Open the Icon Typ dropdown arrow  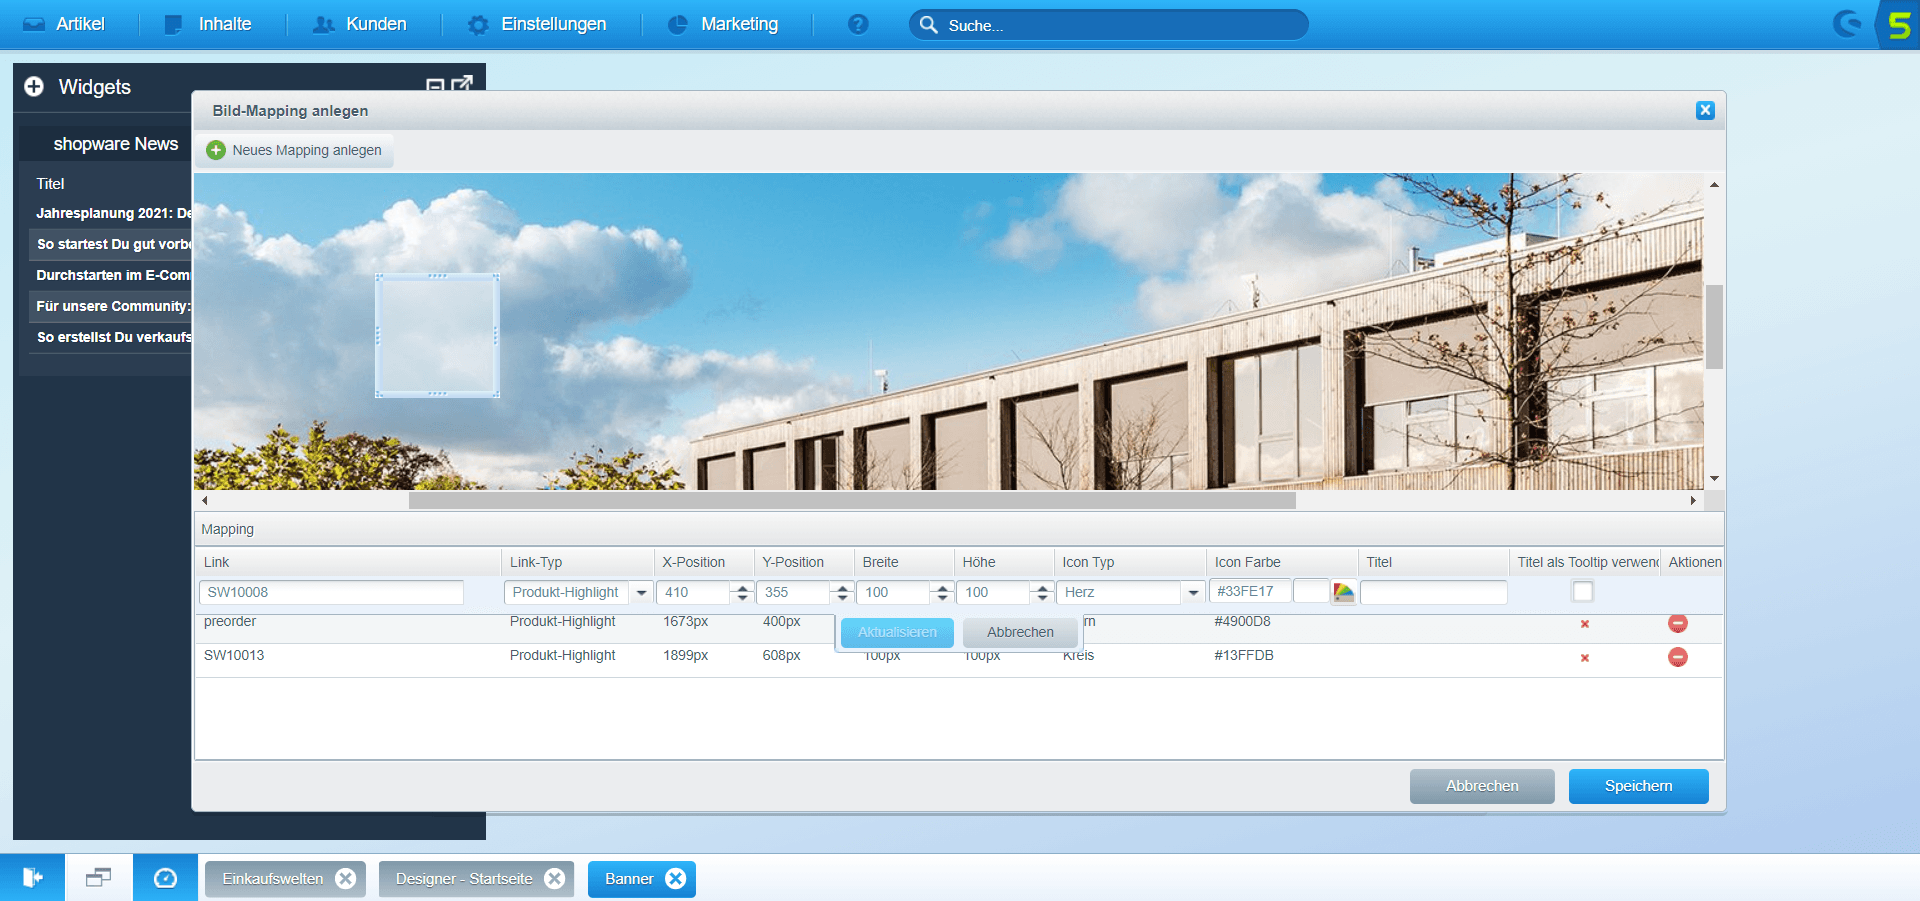1193,593
